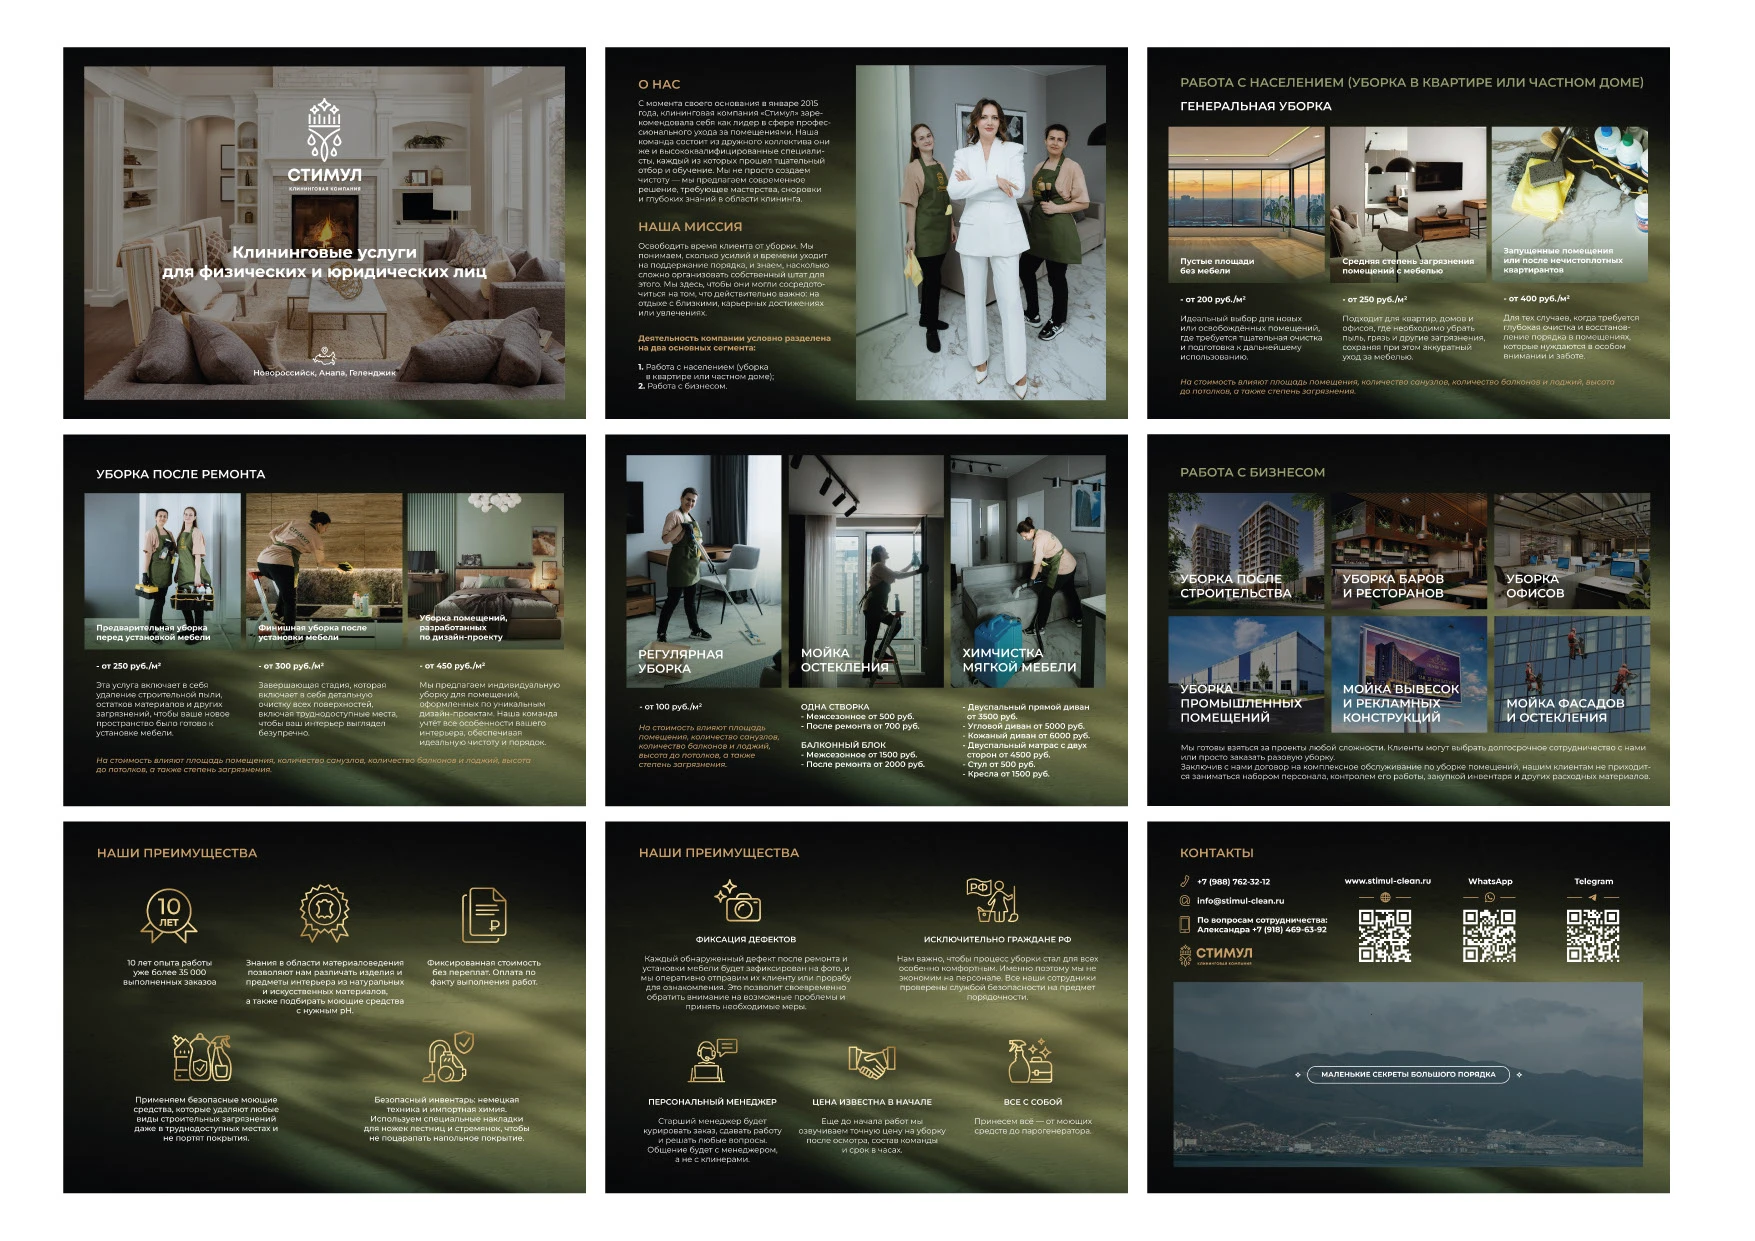Click the "от 100 руб./м²" regular cleaning price
Image resolution: width=1755 pixels, height=1241 pixels.
point(670,707)
